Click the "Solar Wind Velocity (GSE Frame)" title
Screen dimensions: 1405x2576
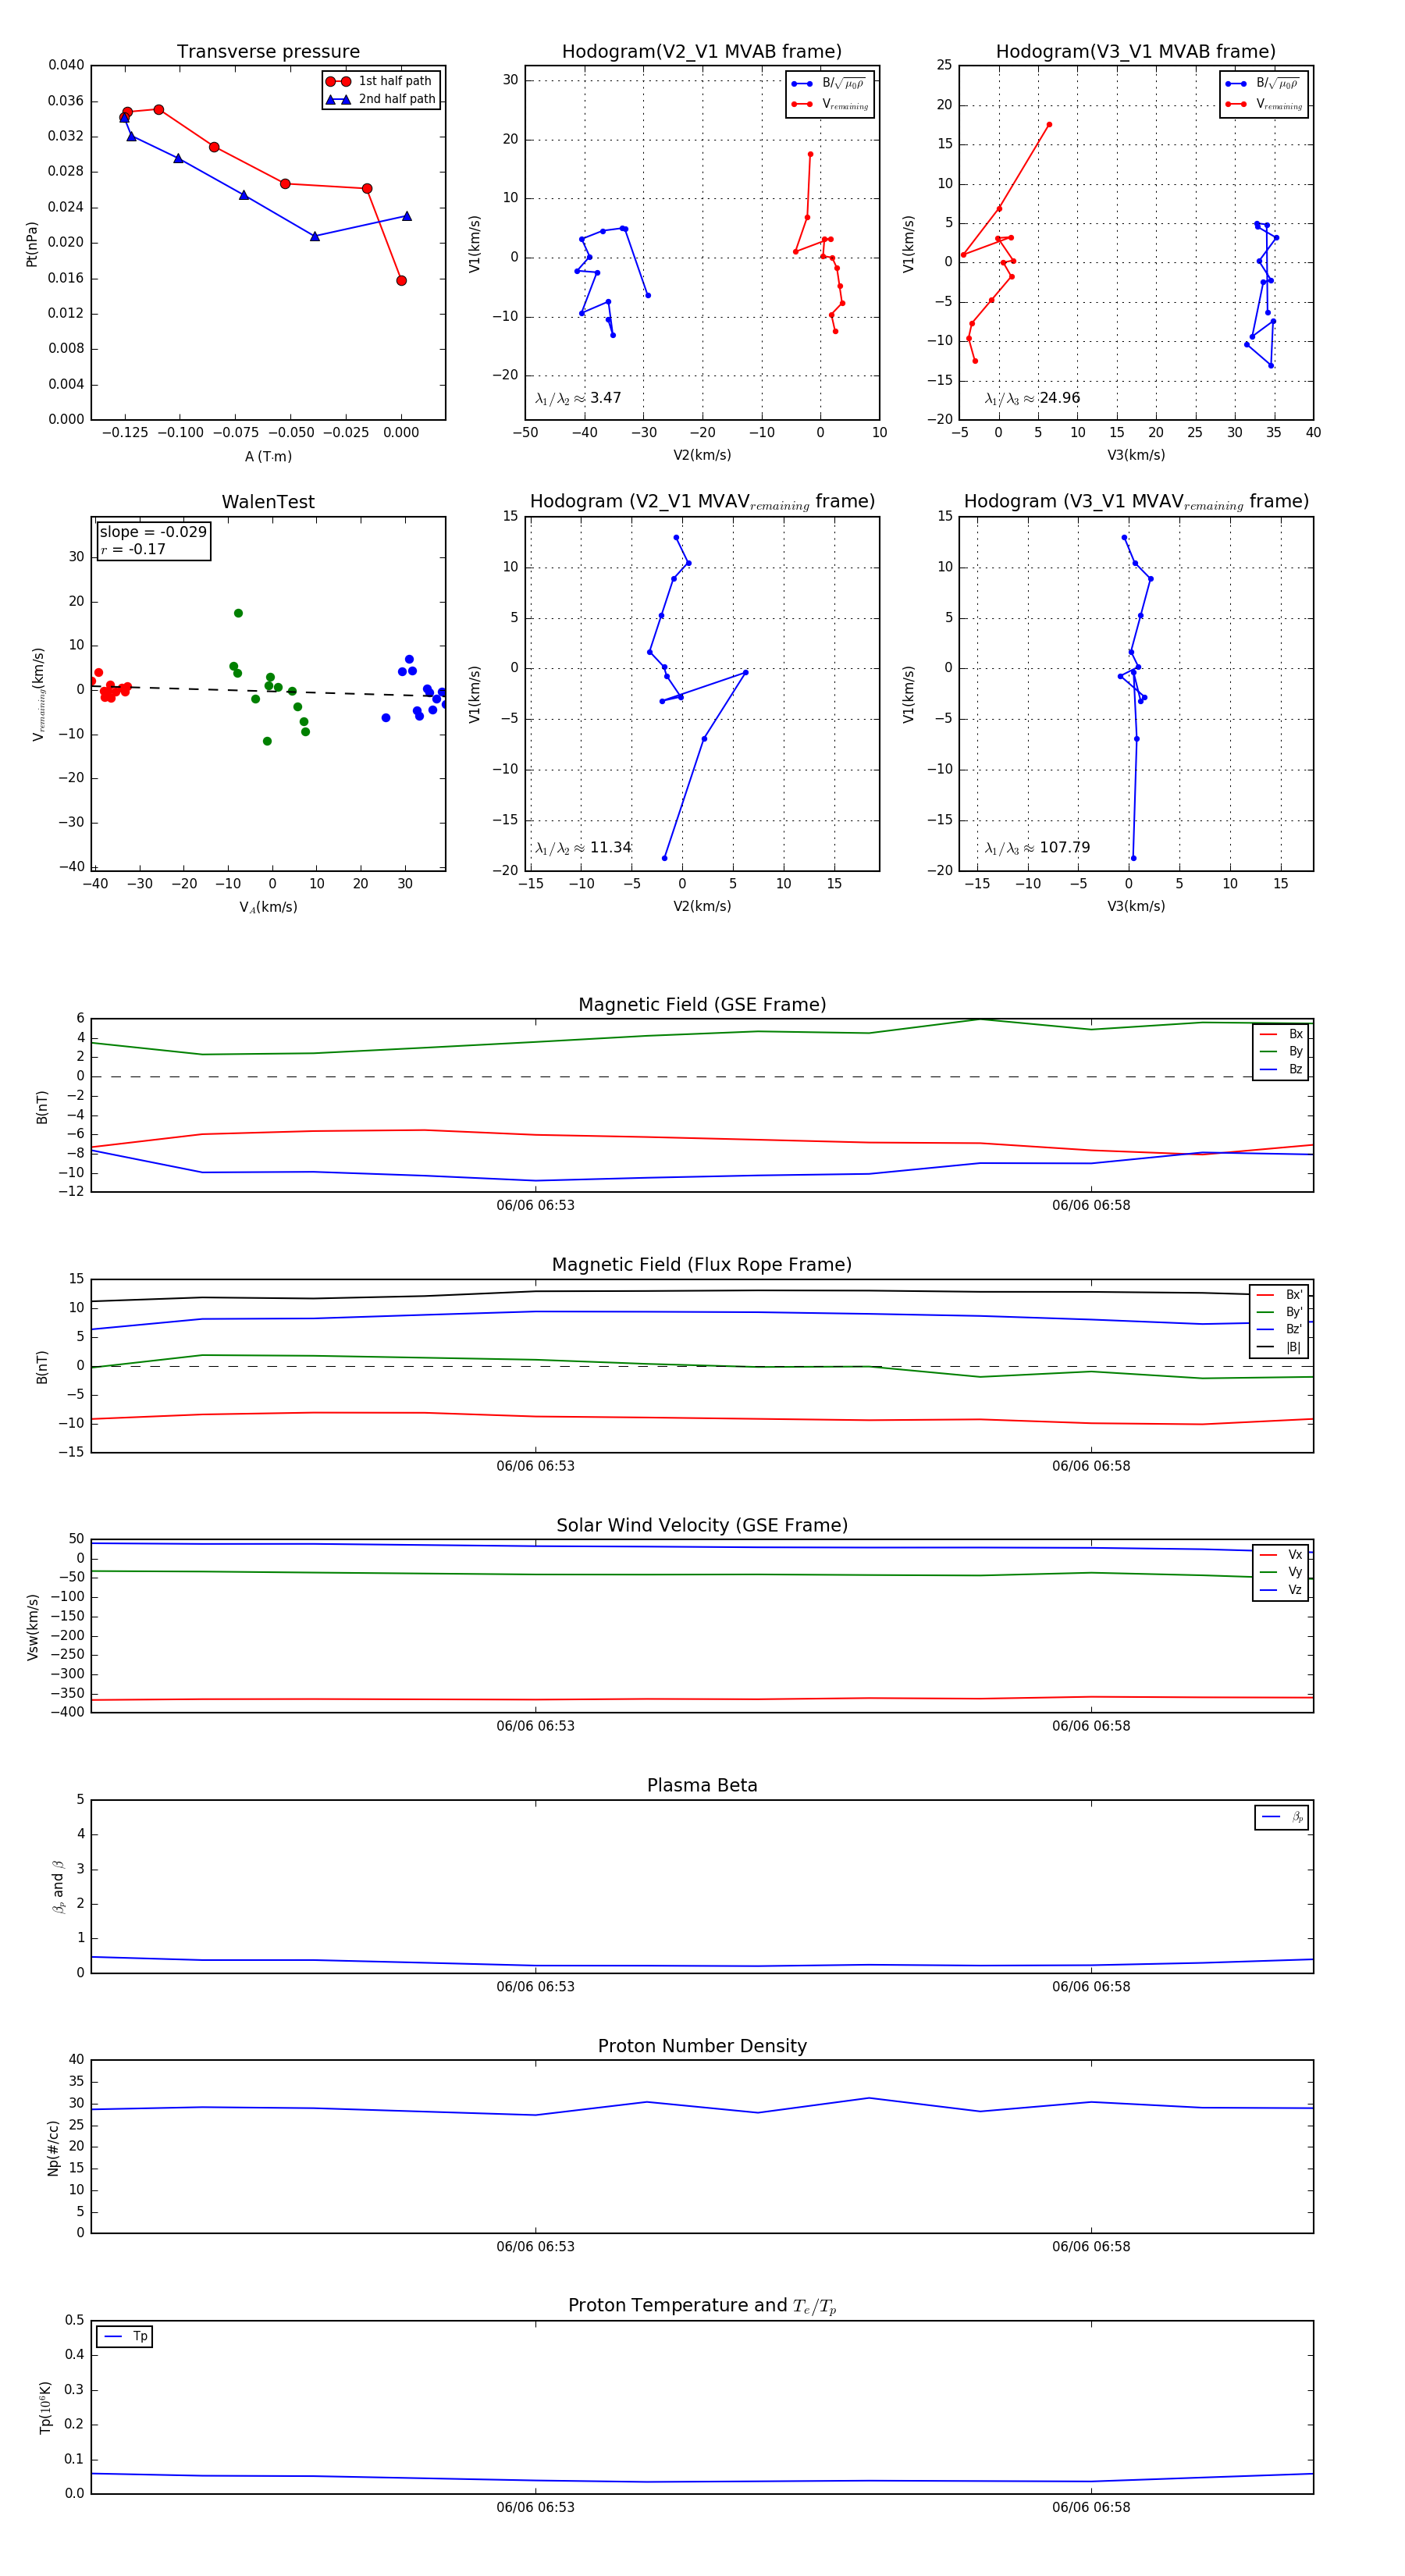click(702, 1526)
